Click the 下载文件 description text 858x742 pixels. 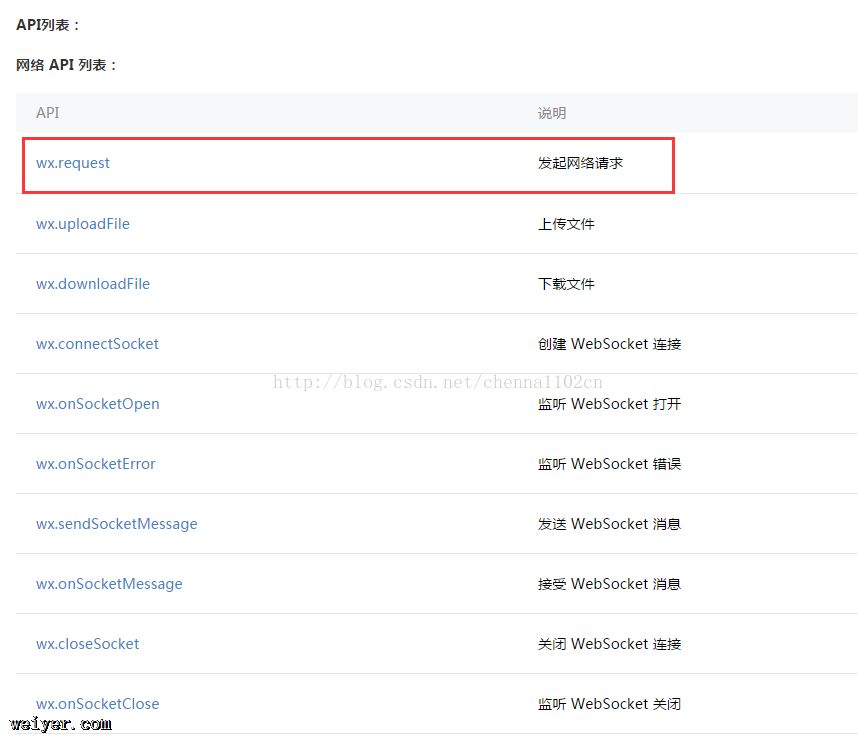(x=566, y=284)
